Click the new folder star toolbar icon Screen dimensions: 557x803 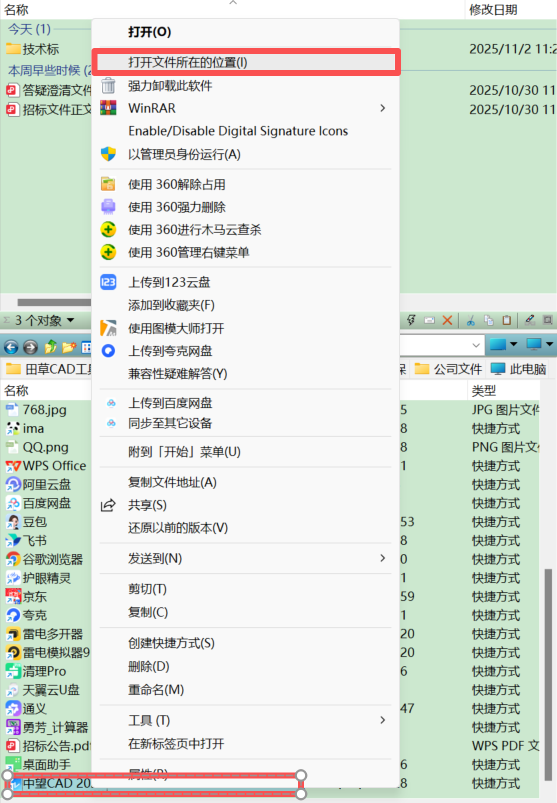click(69, 348)
